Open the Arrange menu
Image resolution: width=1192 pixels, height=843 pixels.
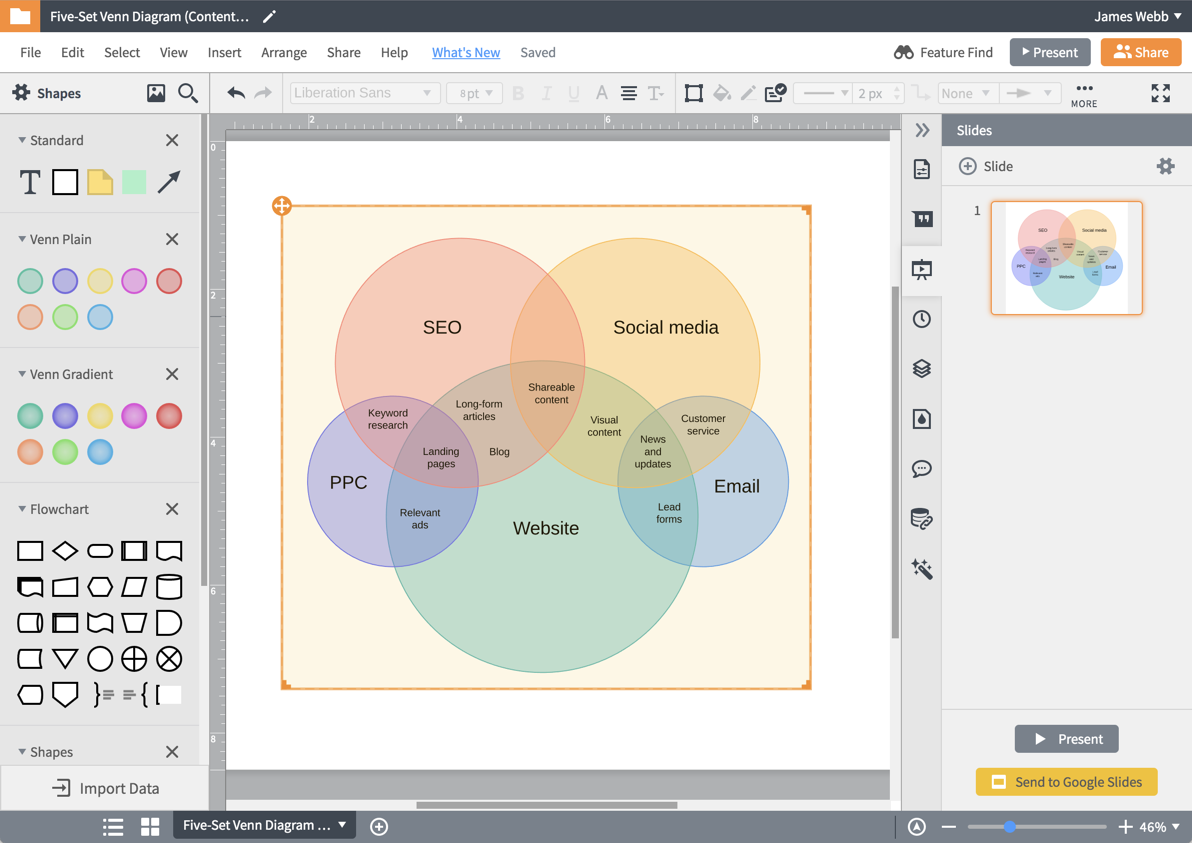(x=283, y=52)
